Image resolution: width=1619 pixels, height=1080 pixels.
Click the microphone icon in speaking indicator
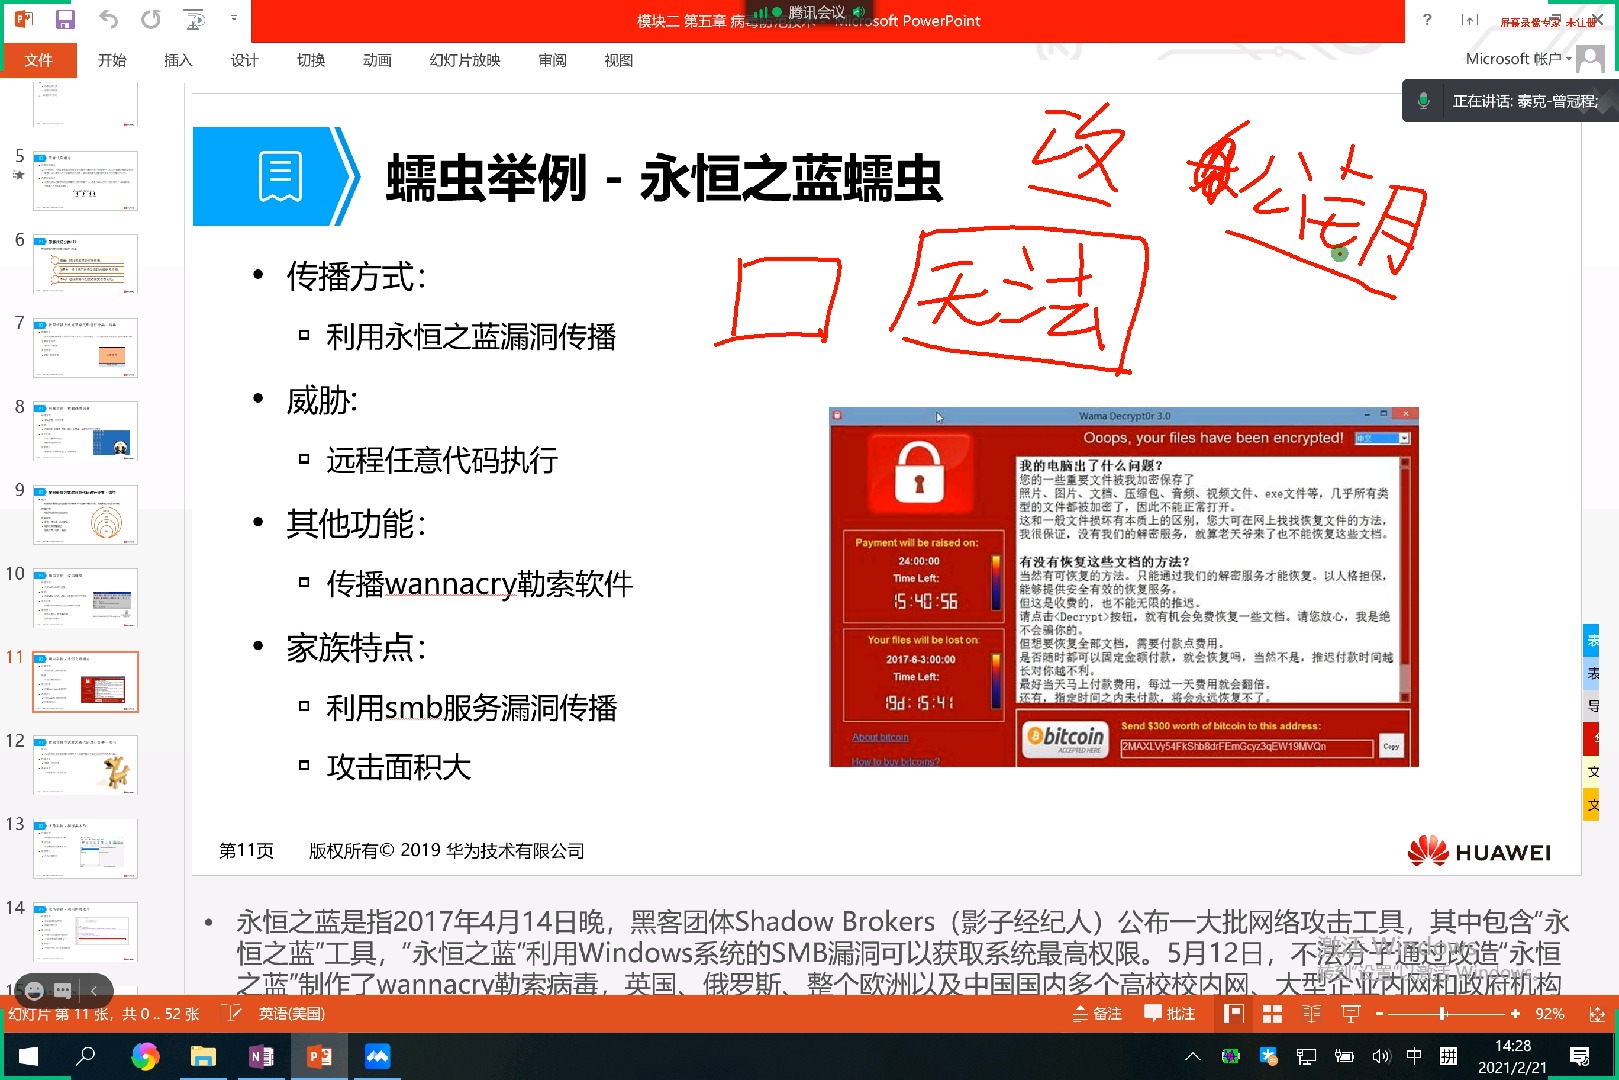pos(1423,101)
